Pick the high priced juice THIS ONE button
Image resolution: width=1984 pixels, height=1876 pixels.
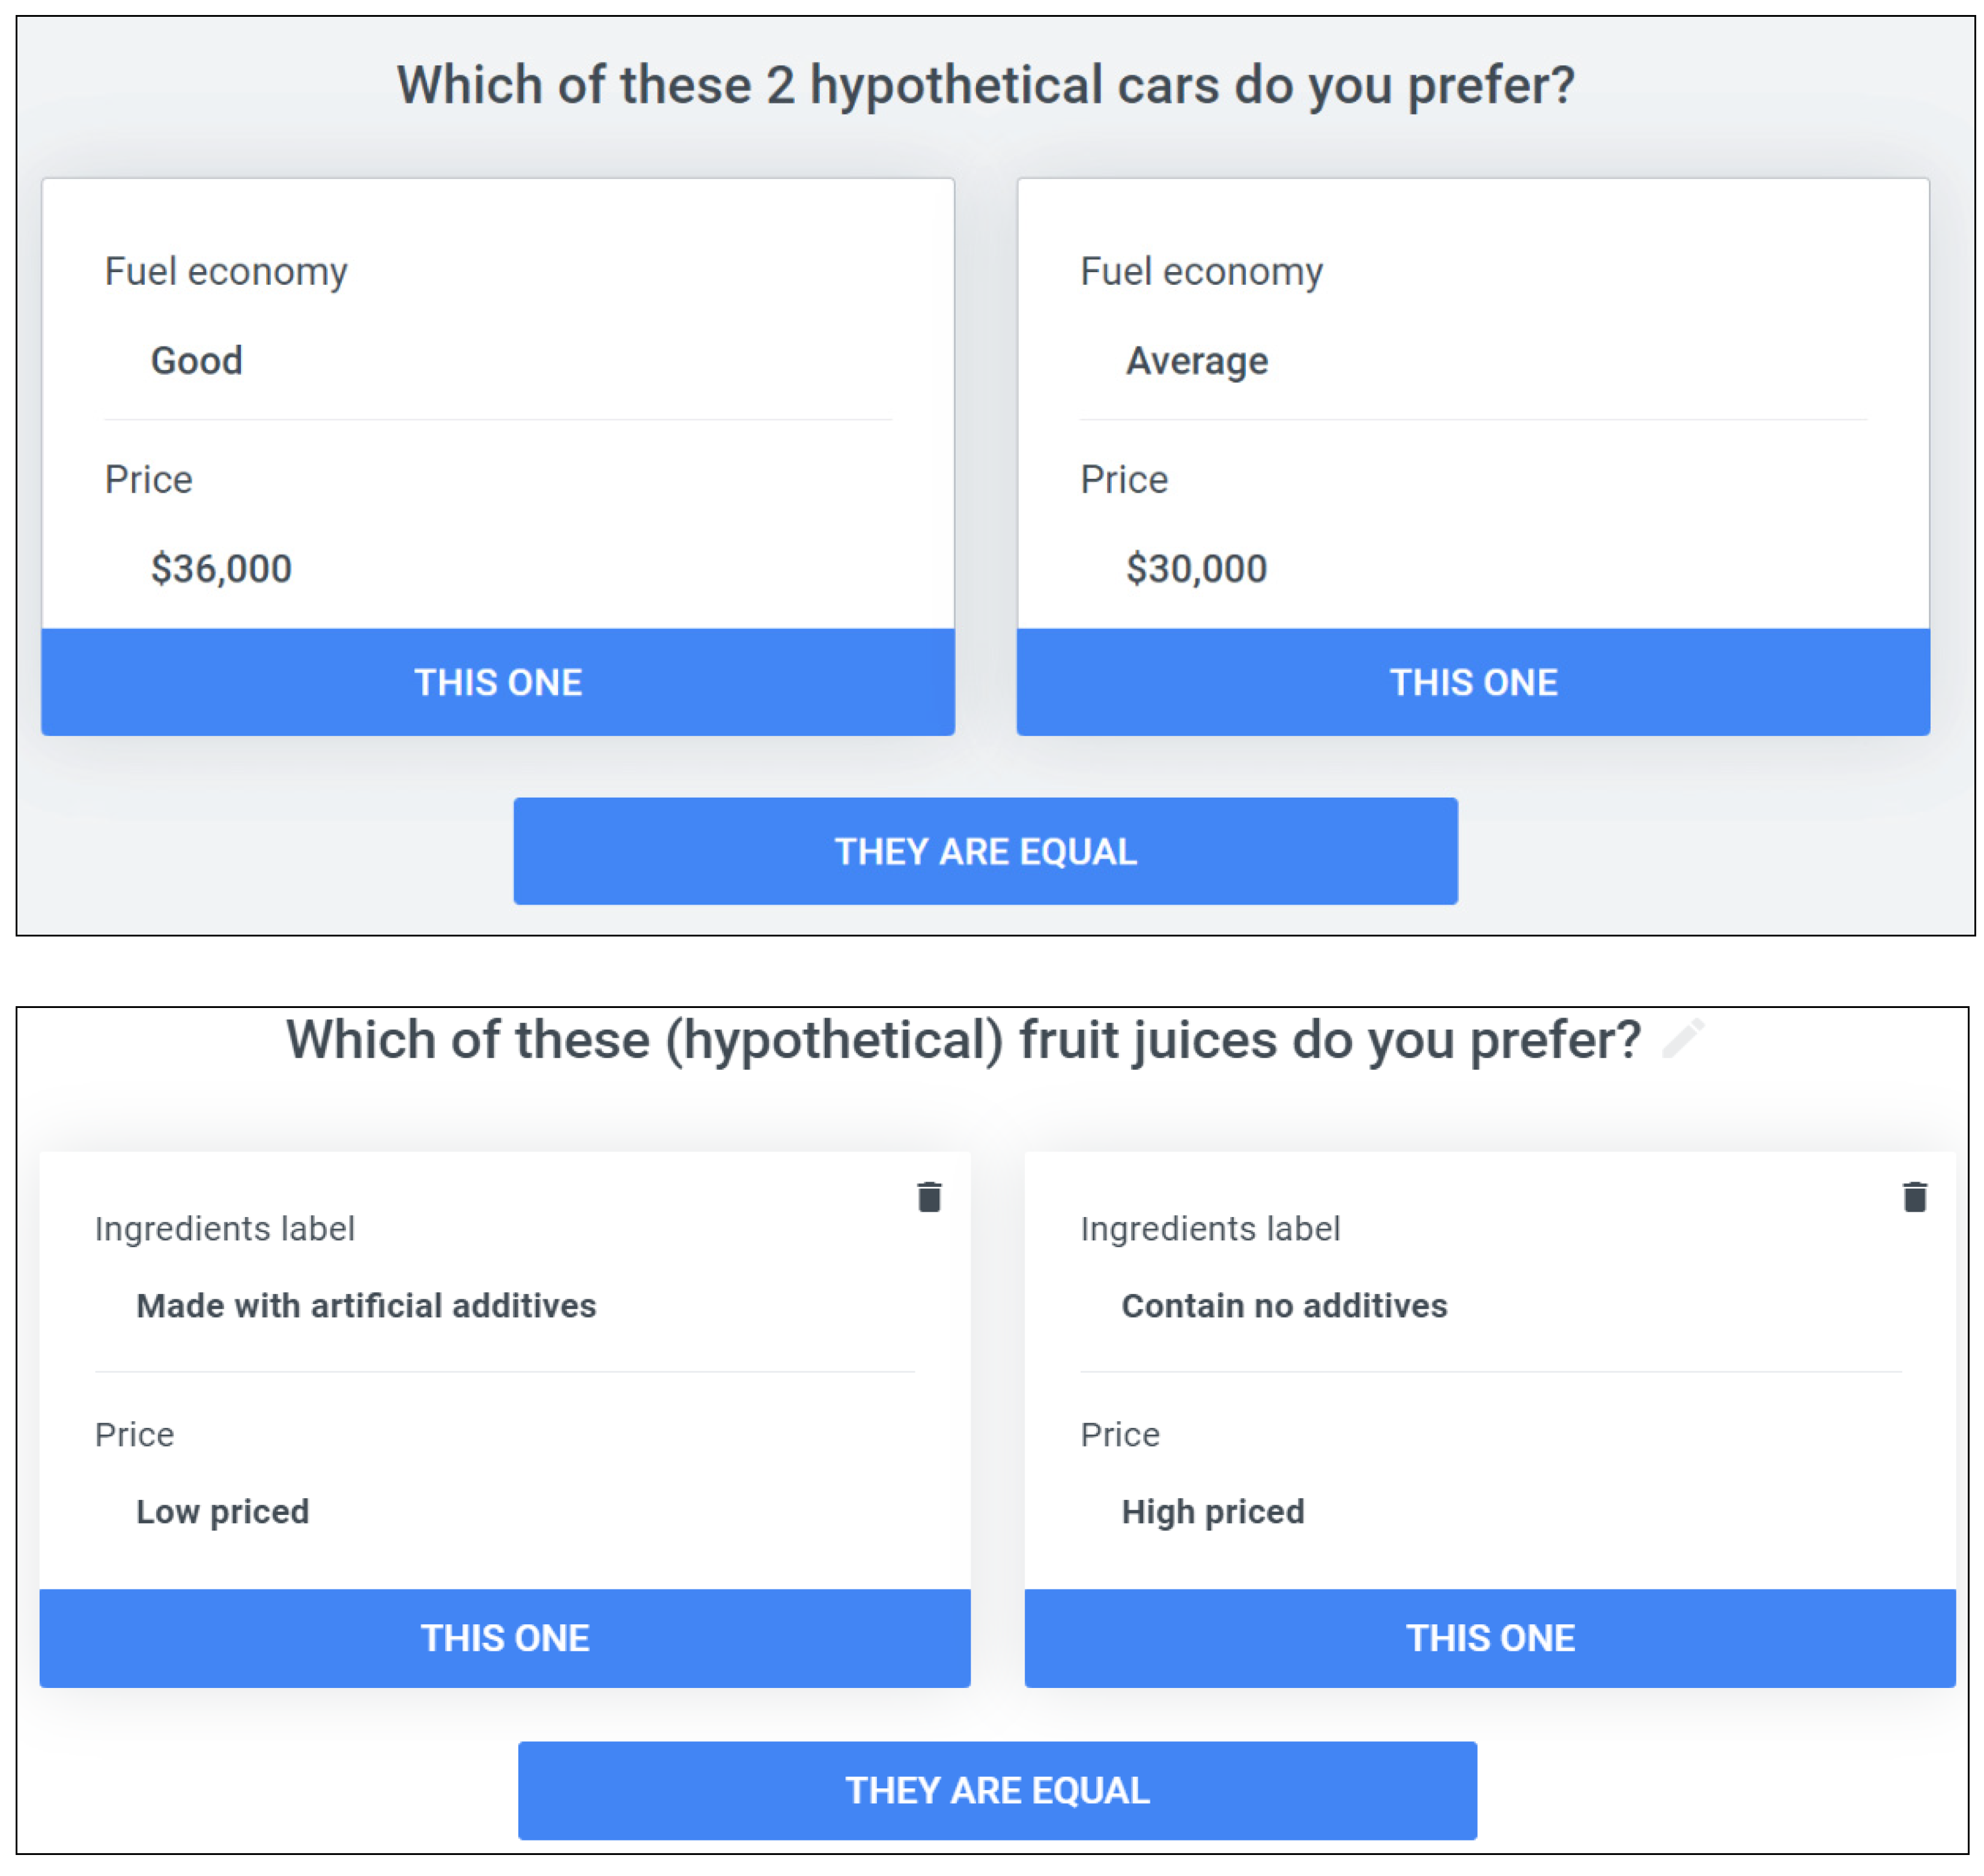click(1490, 1638)
